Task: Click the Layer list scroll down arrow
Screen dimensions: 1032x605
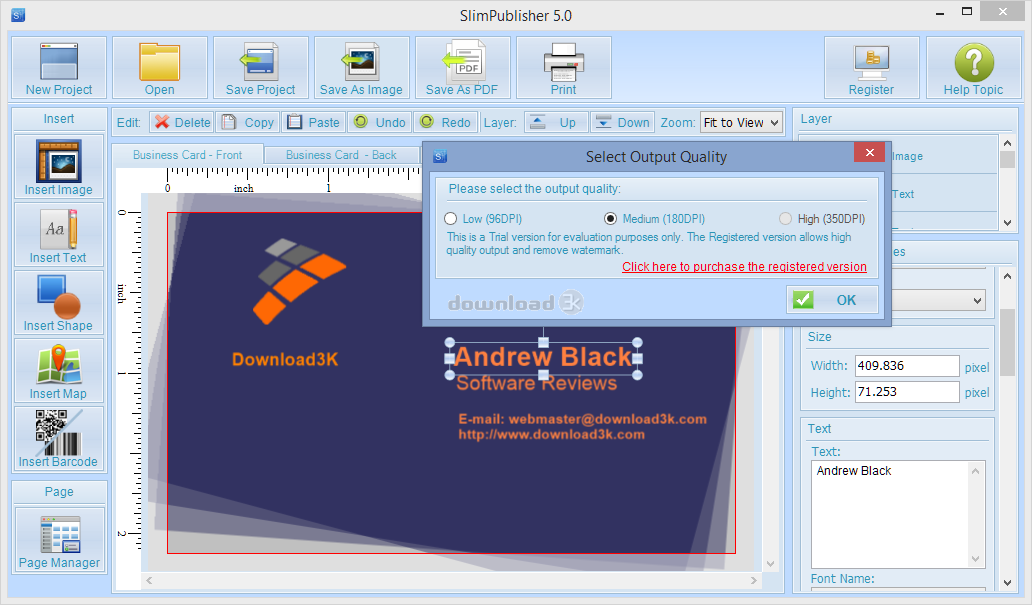Action: [x=1007, y=223]
